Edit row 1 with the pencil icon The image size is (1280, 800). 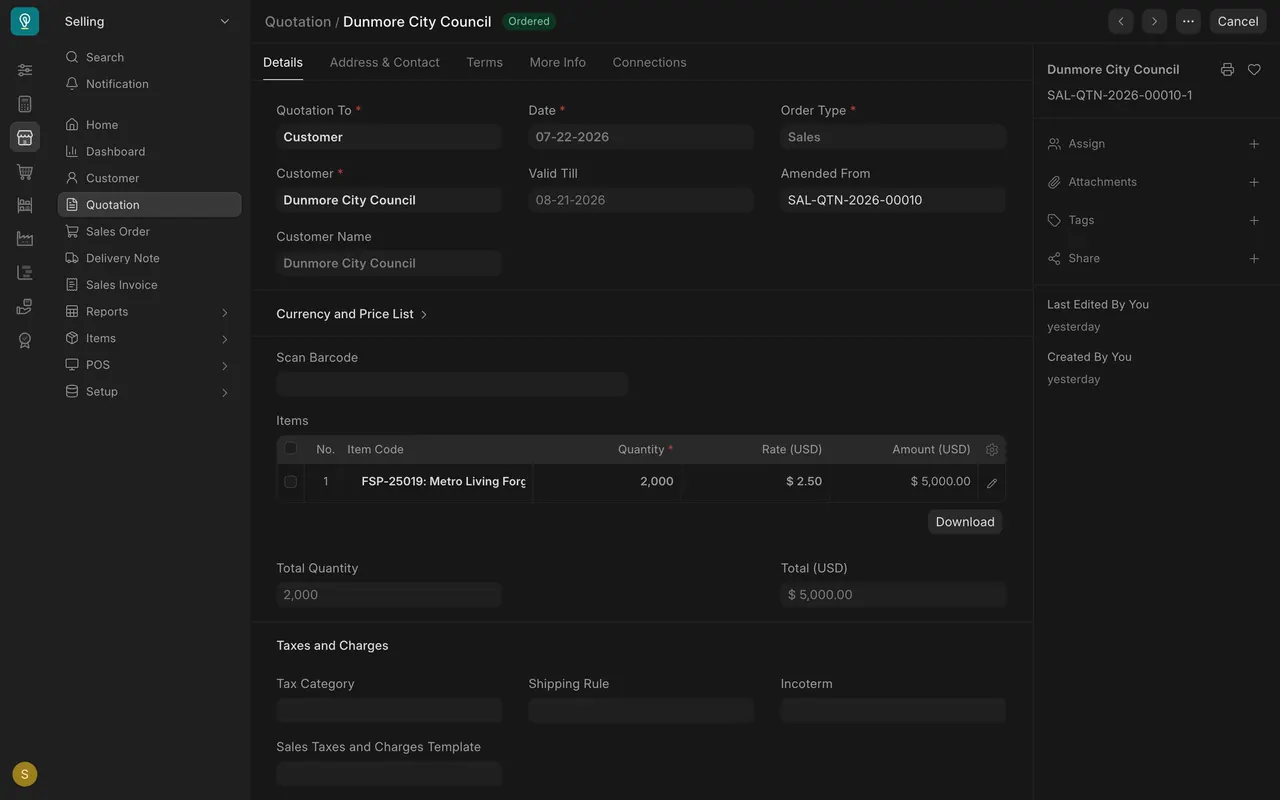coord(992,483)
